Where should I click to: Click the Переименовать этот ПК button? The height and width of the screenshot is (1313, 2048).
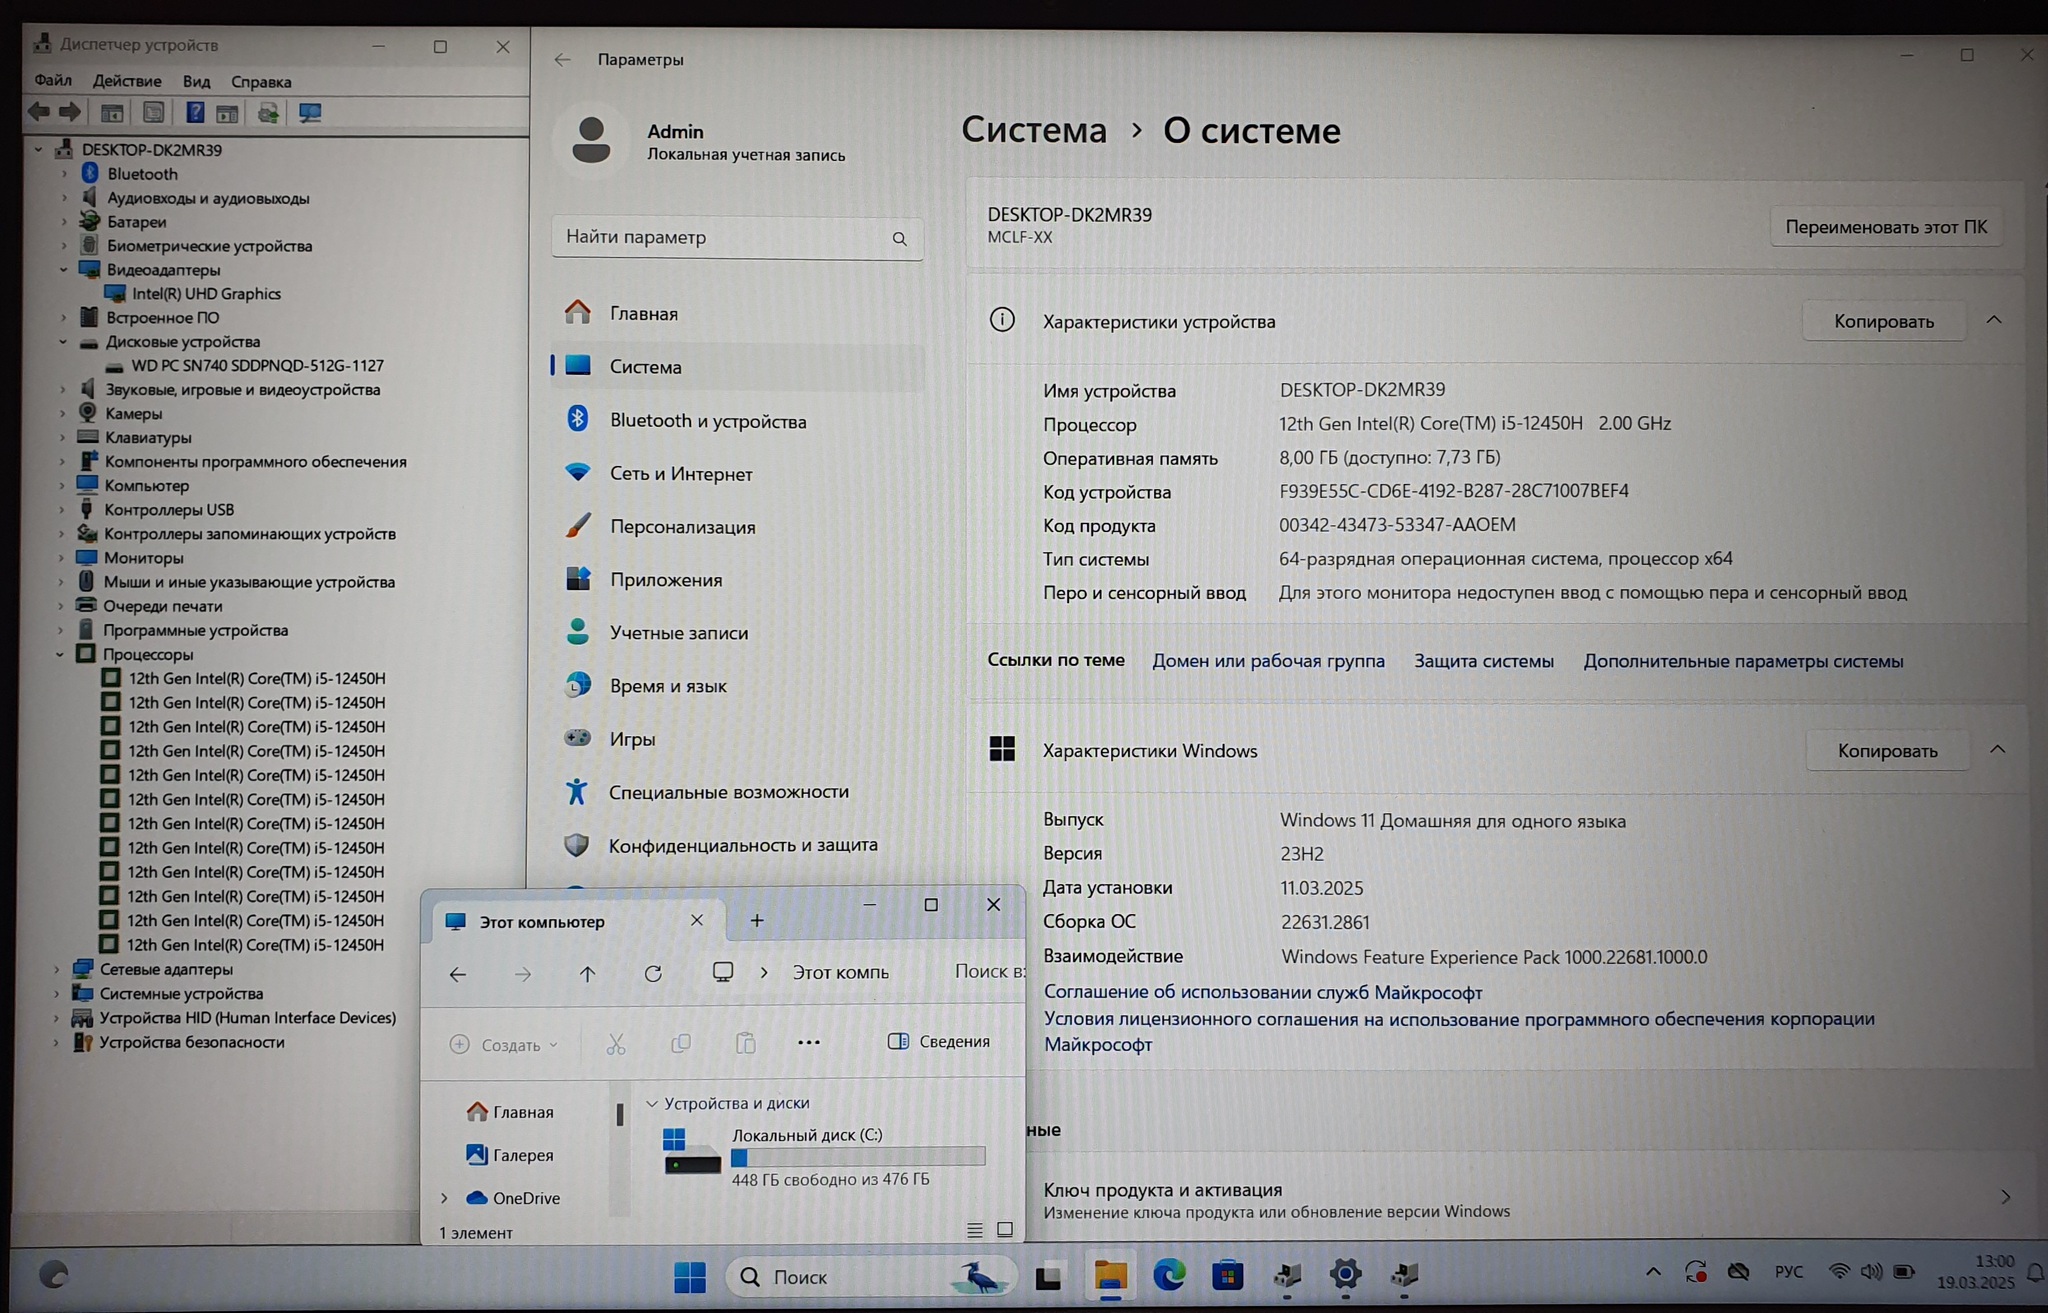[x=1885, y=227]
